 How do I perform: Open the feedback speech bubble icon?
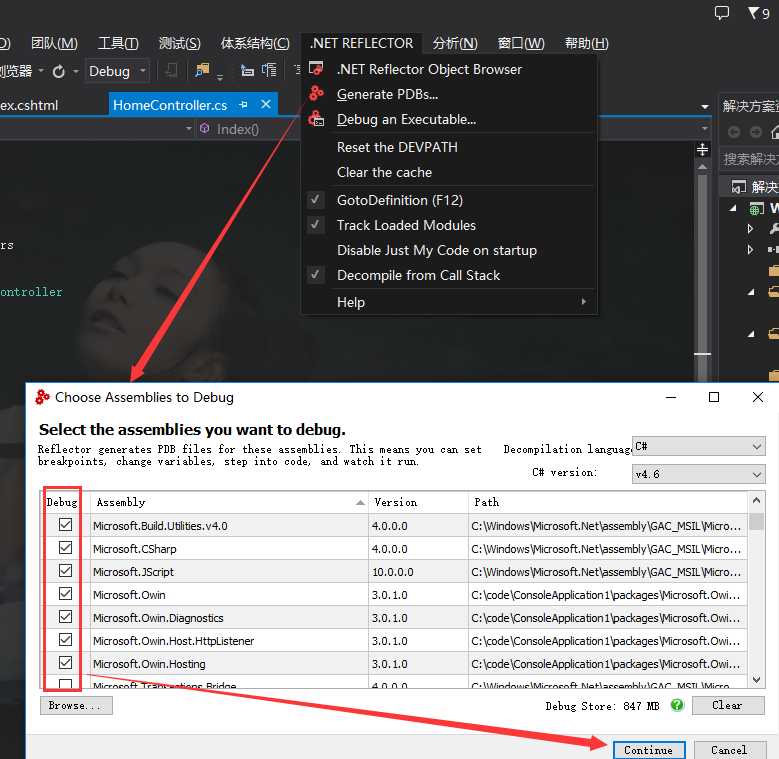click(x=721, y=12)
